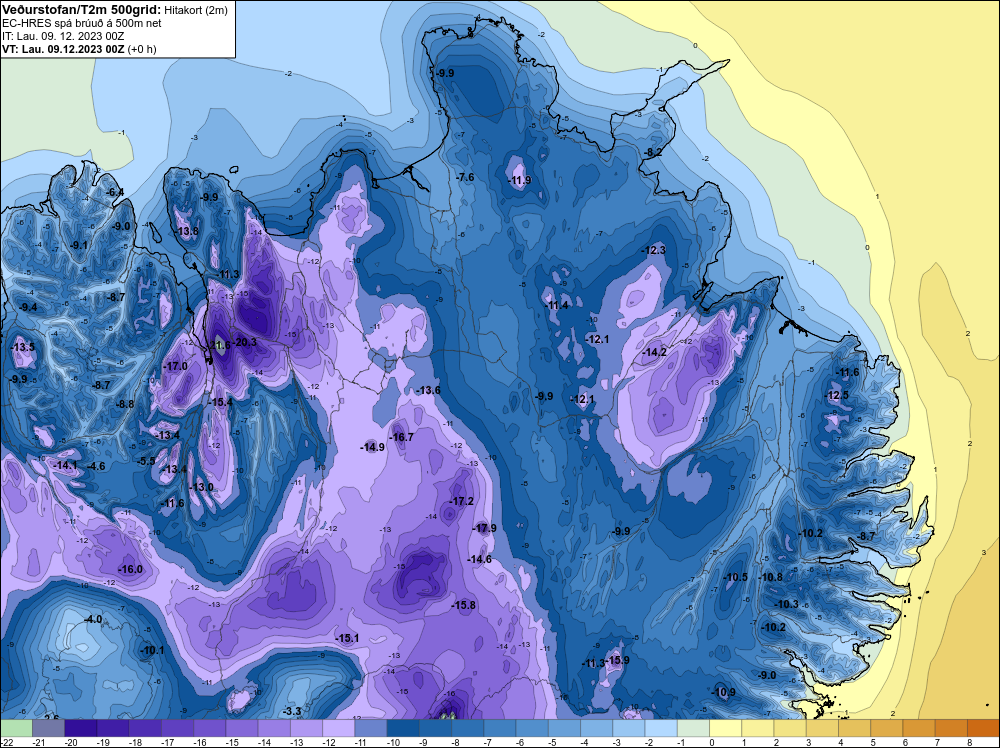
Task: Click the -20.3 temperature value
Action: click(244, 342)
